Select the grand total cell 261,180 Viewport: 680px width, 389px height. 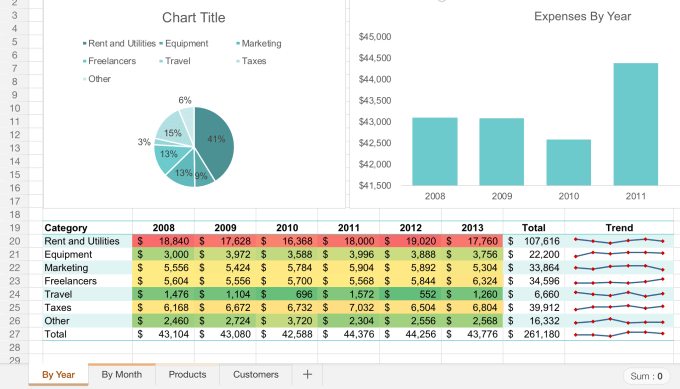pyautogui.click(x=534, y=334)
